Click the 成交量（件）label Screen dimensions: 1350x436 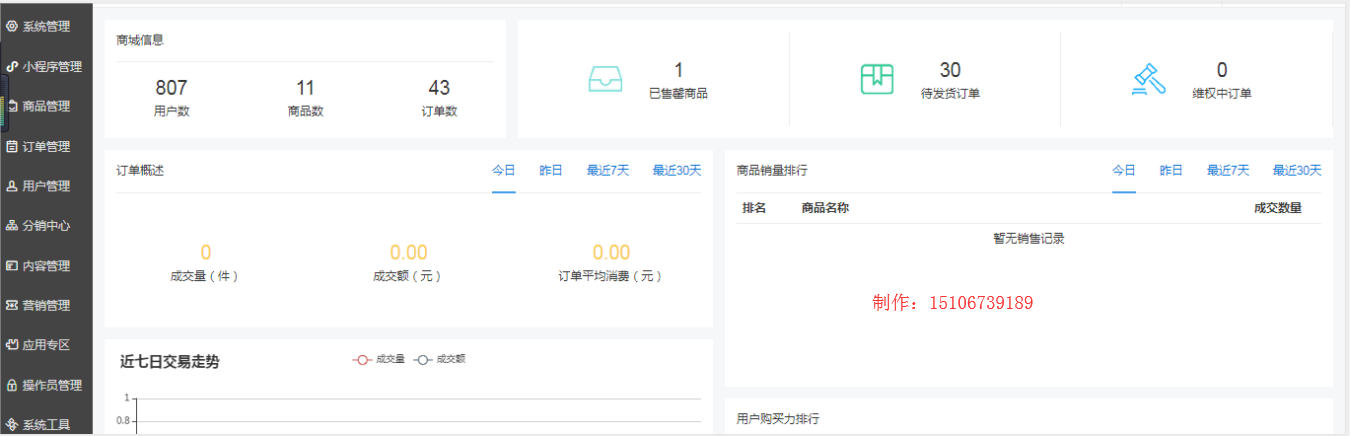click(204, 276)
